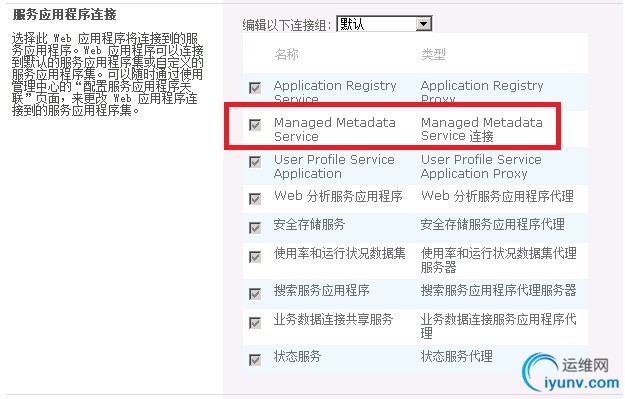Viewport: 625px width, 399px height.
Task: Click the 服务应用程序连接 section heading
Action: 65,15
